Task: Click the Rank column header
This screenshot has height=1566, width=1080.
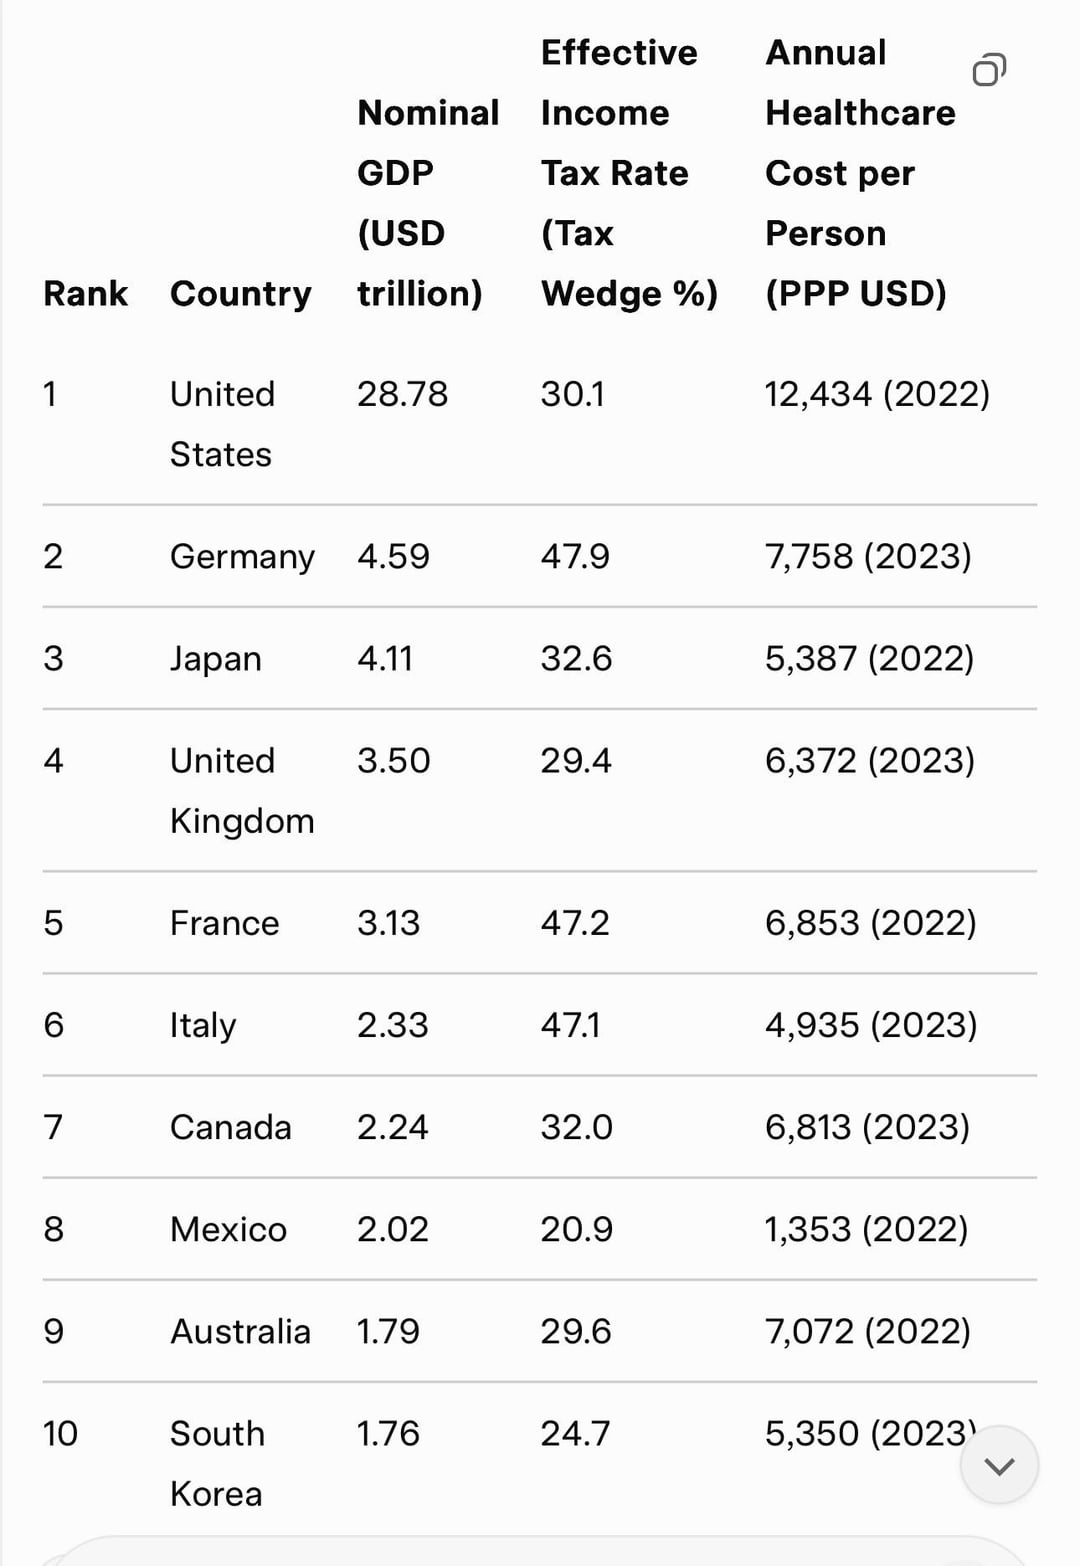Action: (x=85, y=293)
